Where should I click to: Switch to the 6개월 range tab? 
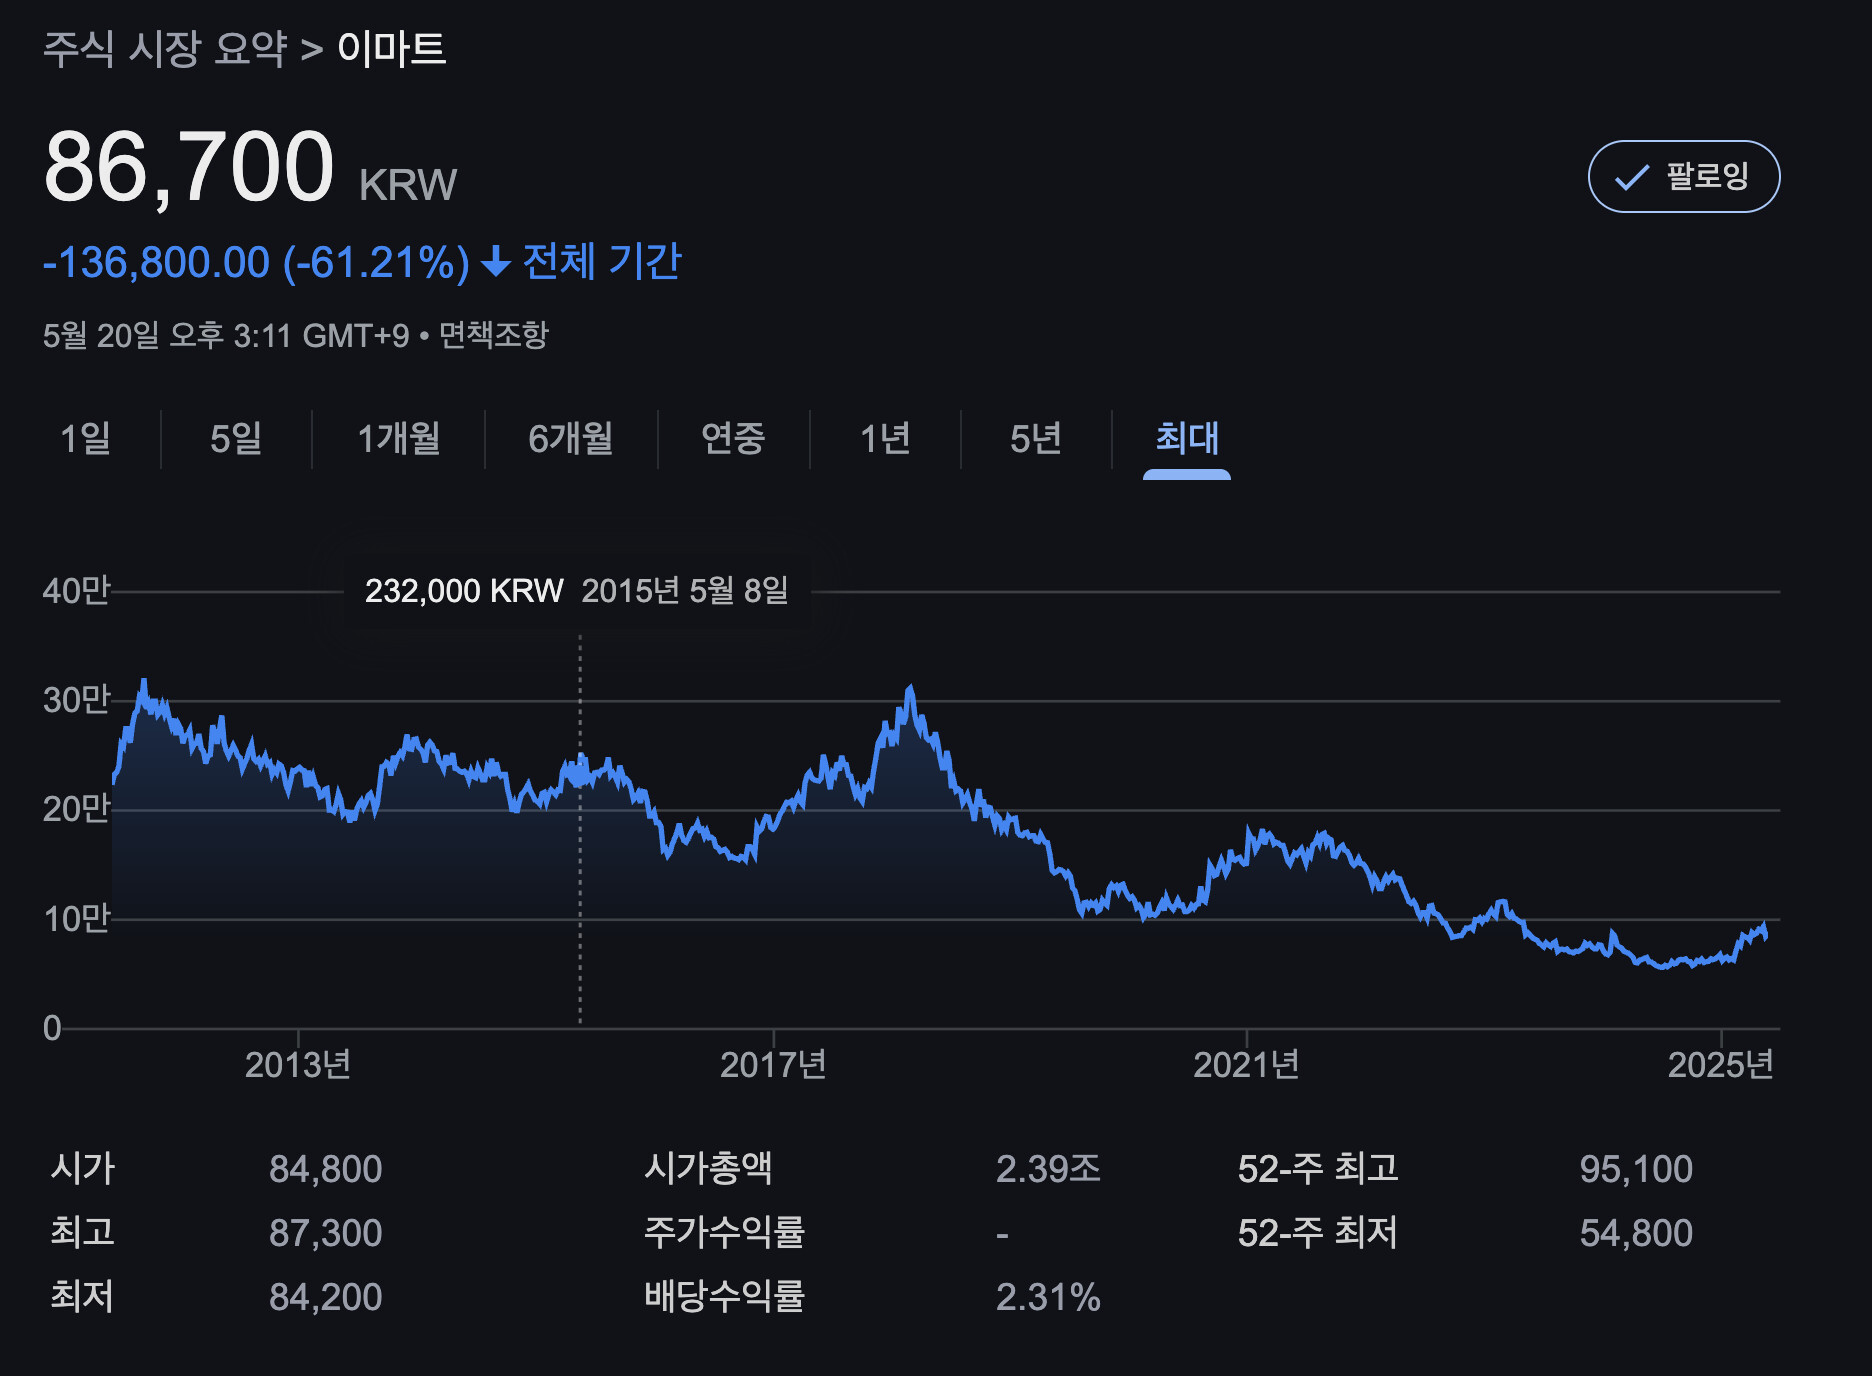pyautogui.click(x=570, y=438)
